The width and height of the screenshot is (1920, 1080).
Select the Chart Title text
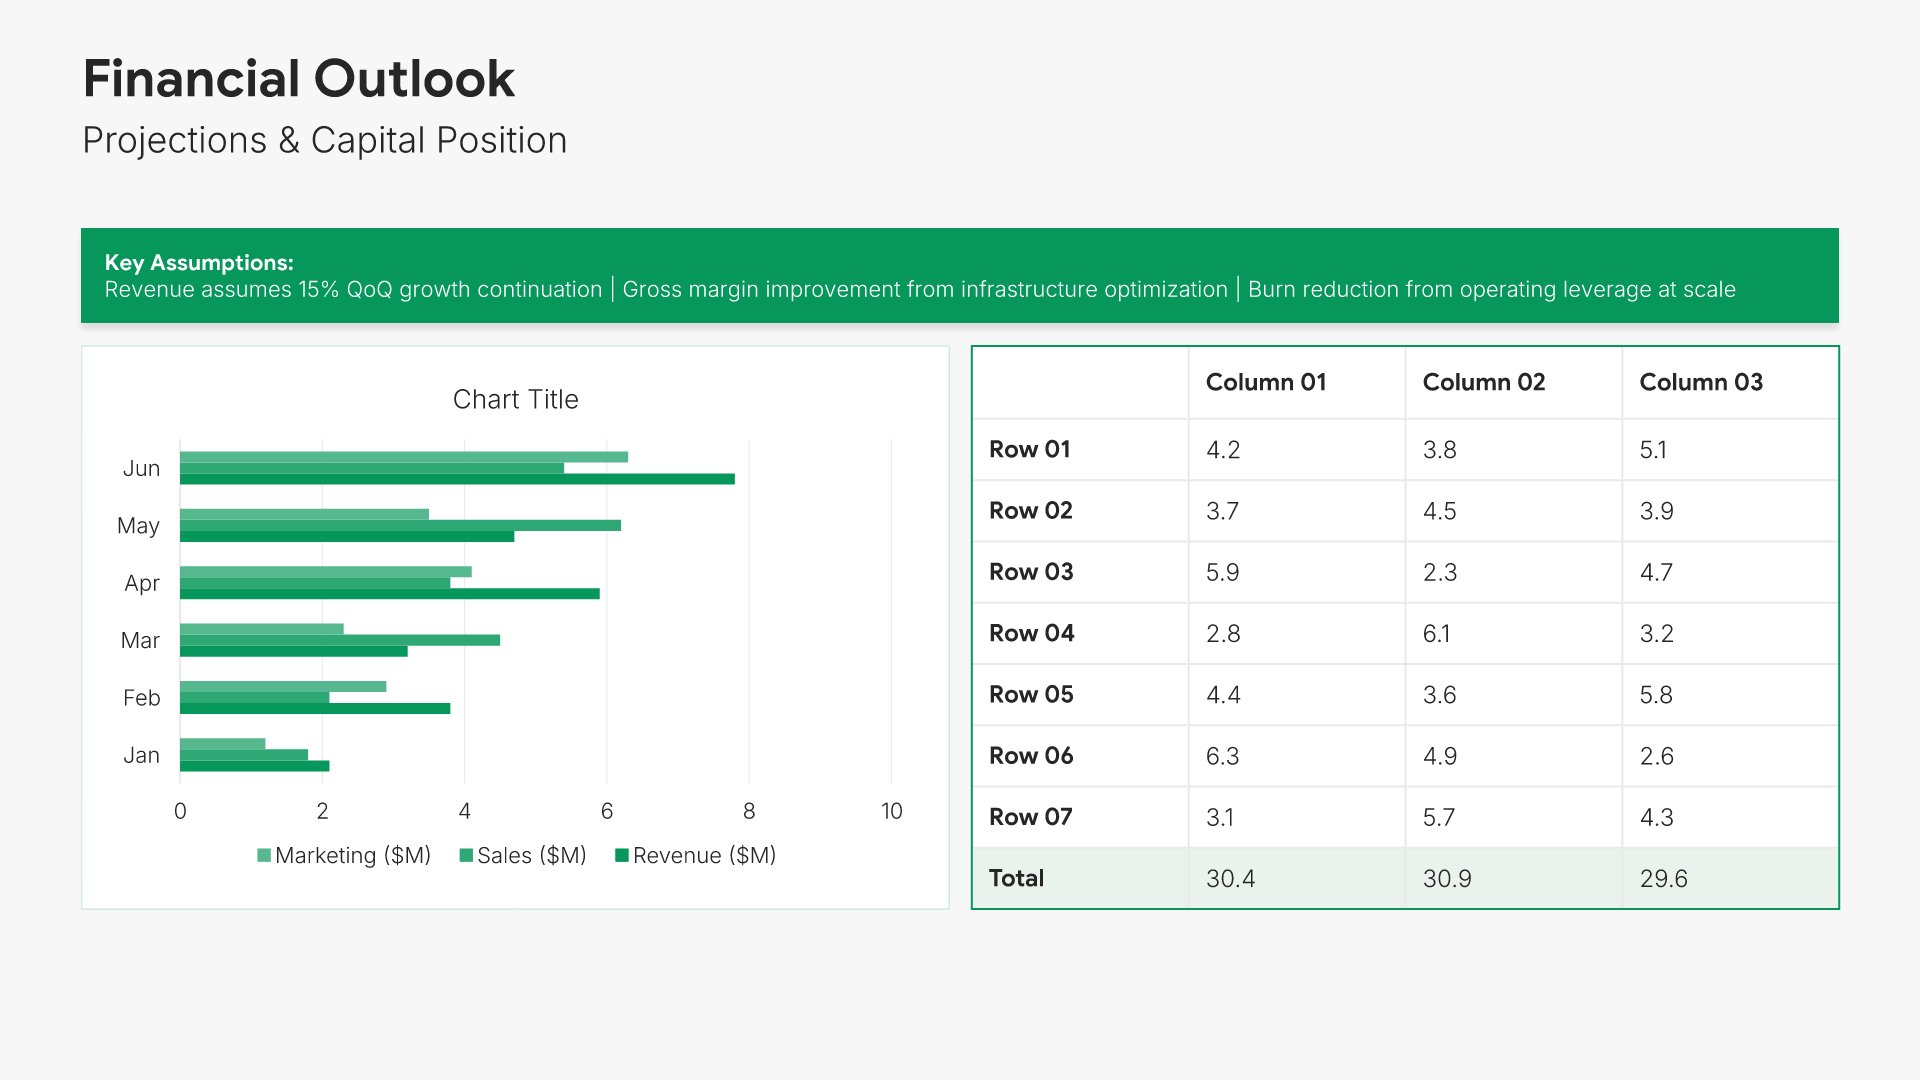click(515, 399)
